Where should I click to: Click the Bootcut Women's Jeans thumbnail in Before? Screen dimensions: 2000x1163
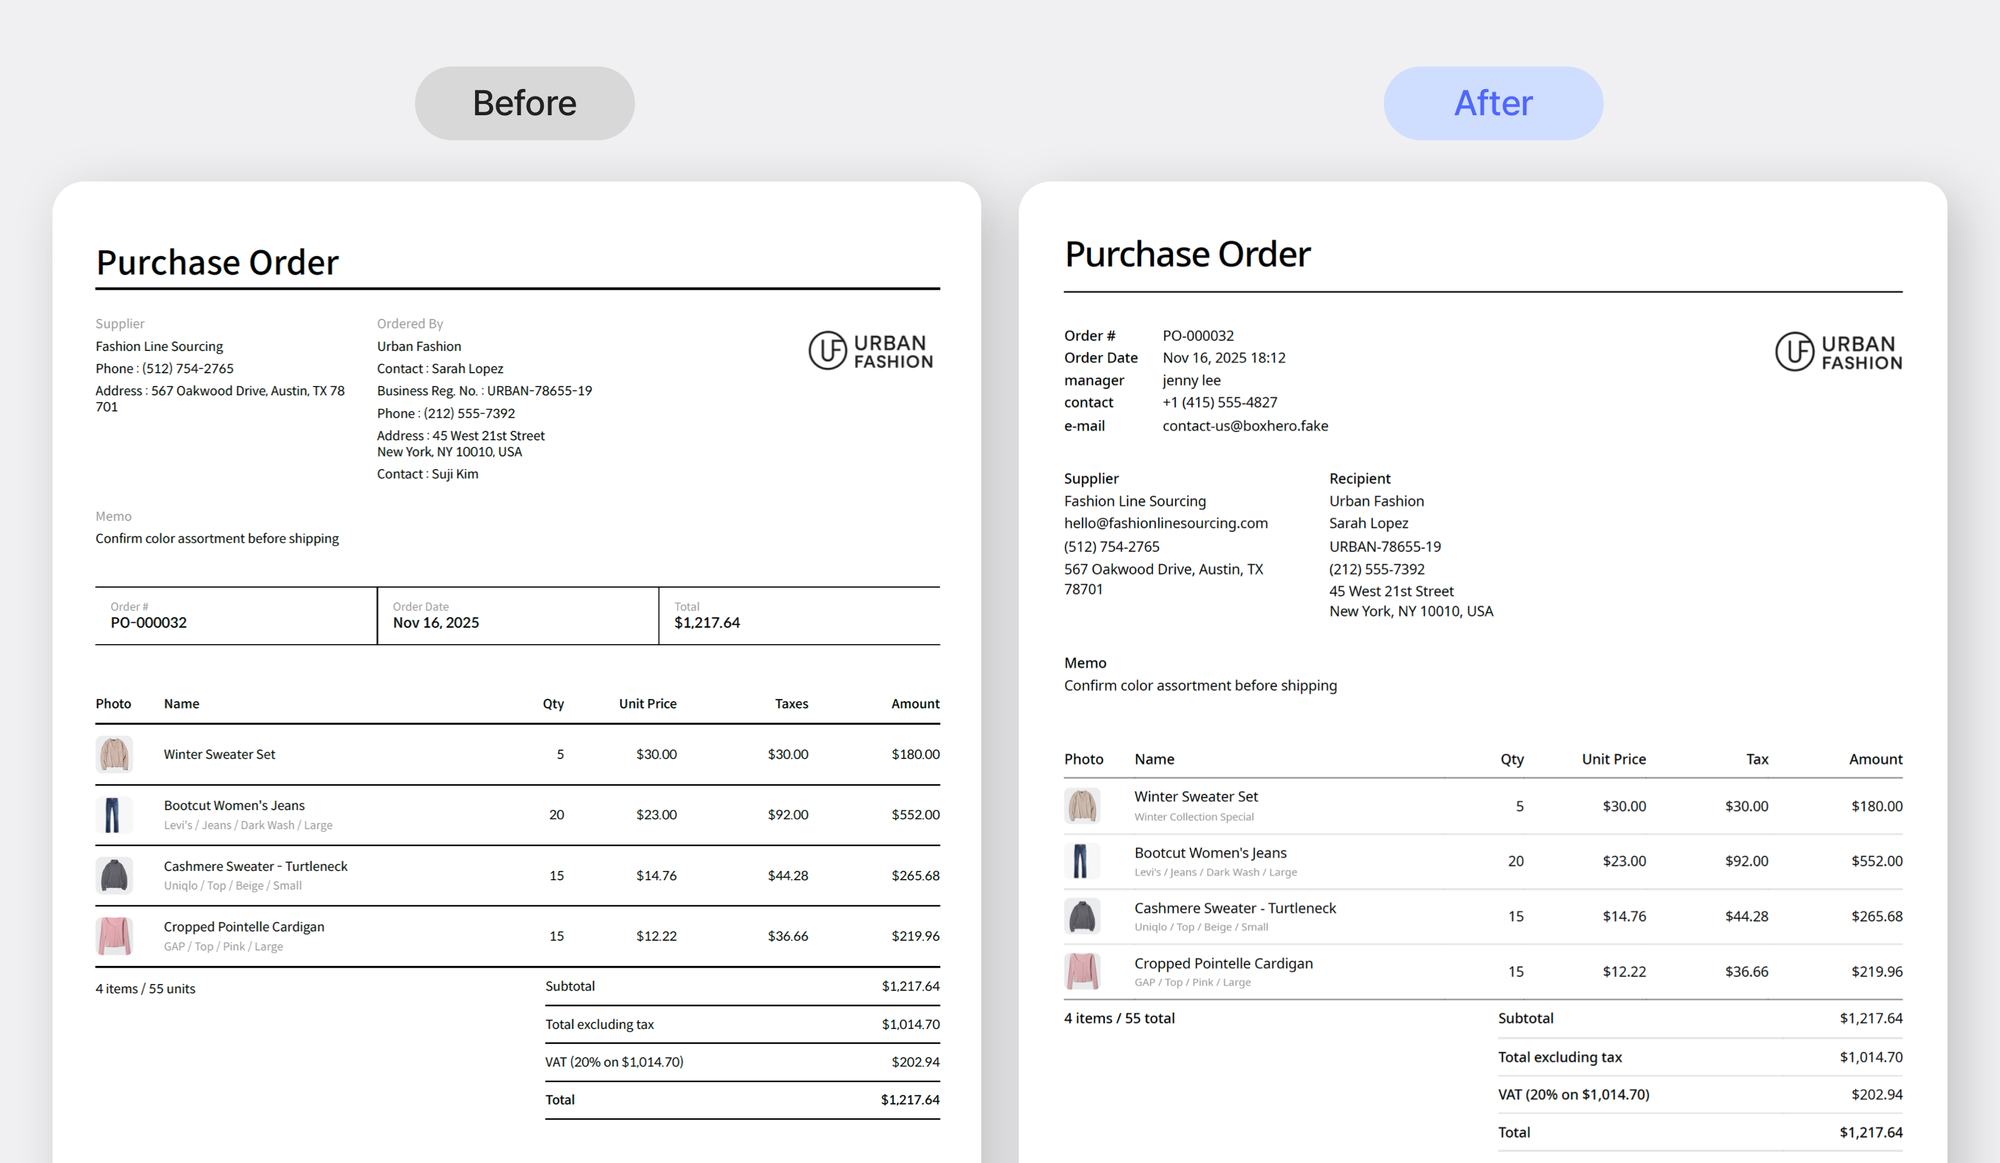pyautogui.click(x=114, y=814)
